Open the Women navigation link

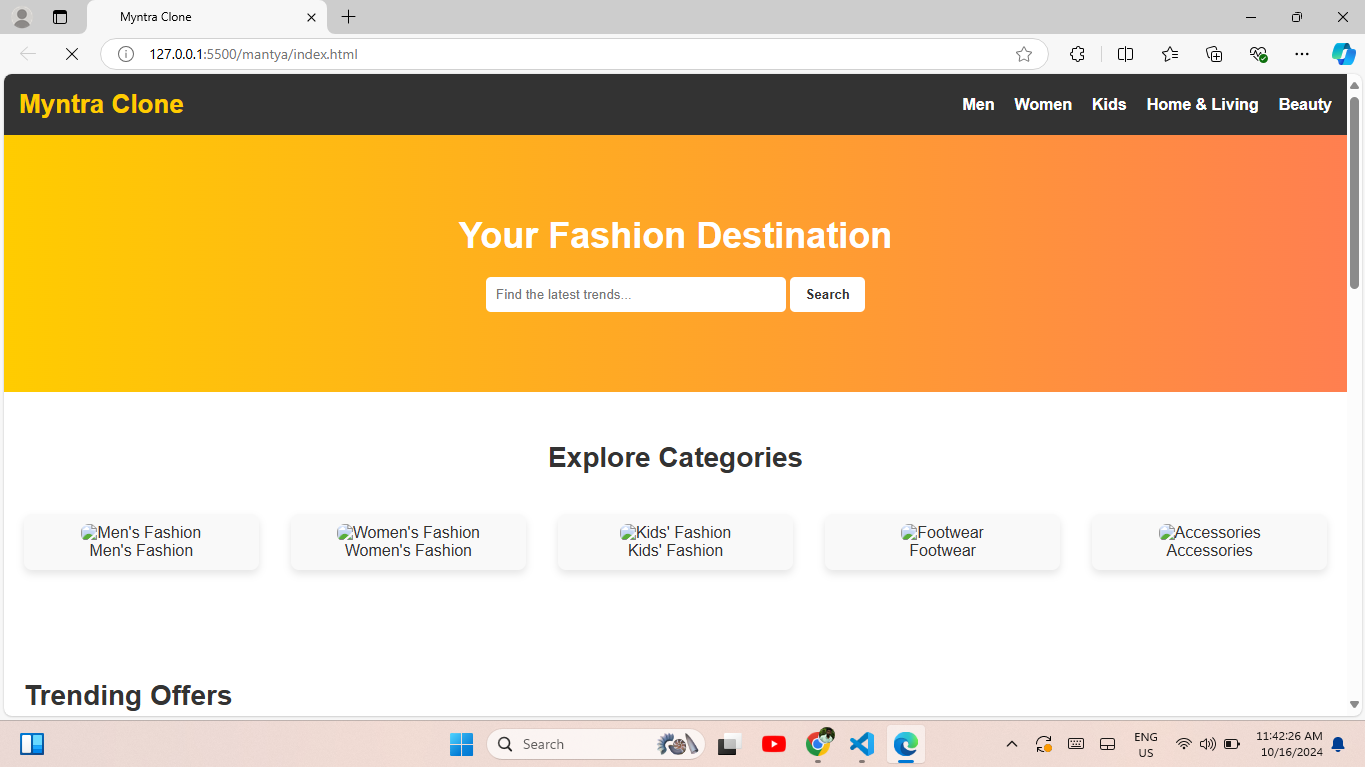[1042, 104]
